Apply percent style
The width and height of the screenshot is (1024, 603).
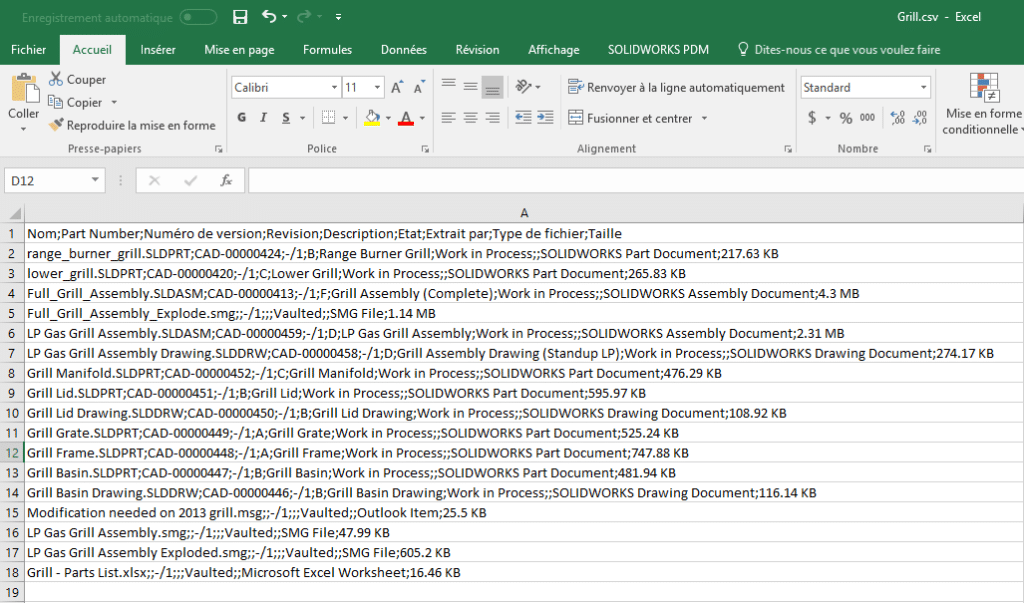click(846, 118)
